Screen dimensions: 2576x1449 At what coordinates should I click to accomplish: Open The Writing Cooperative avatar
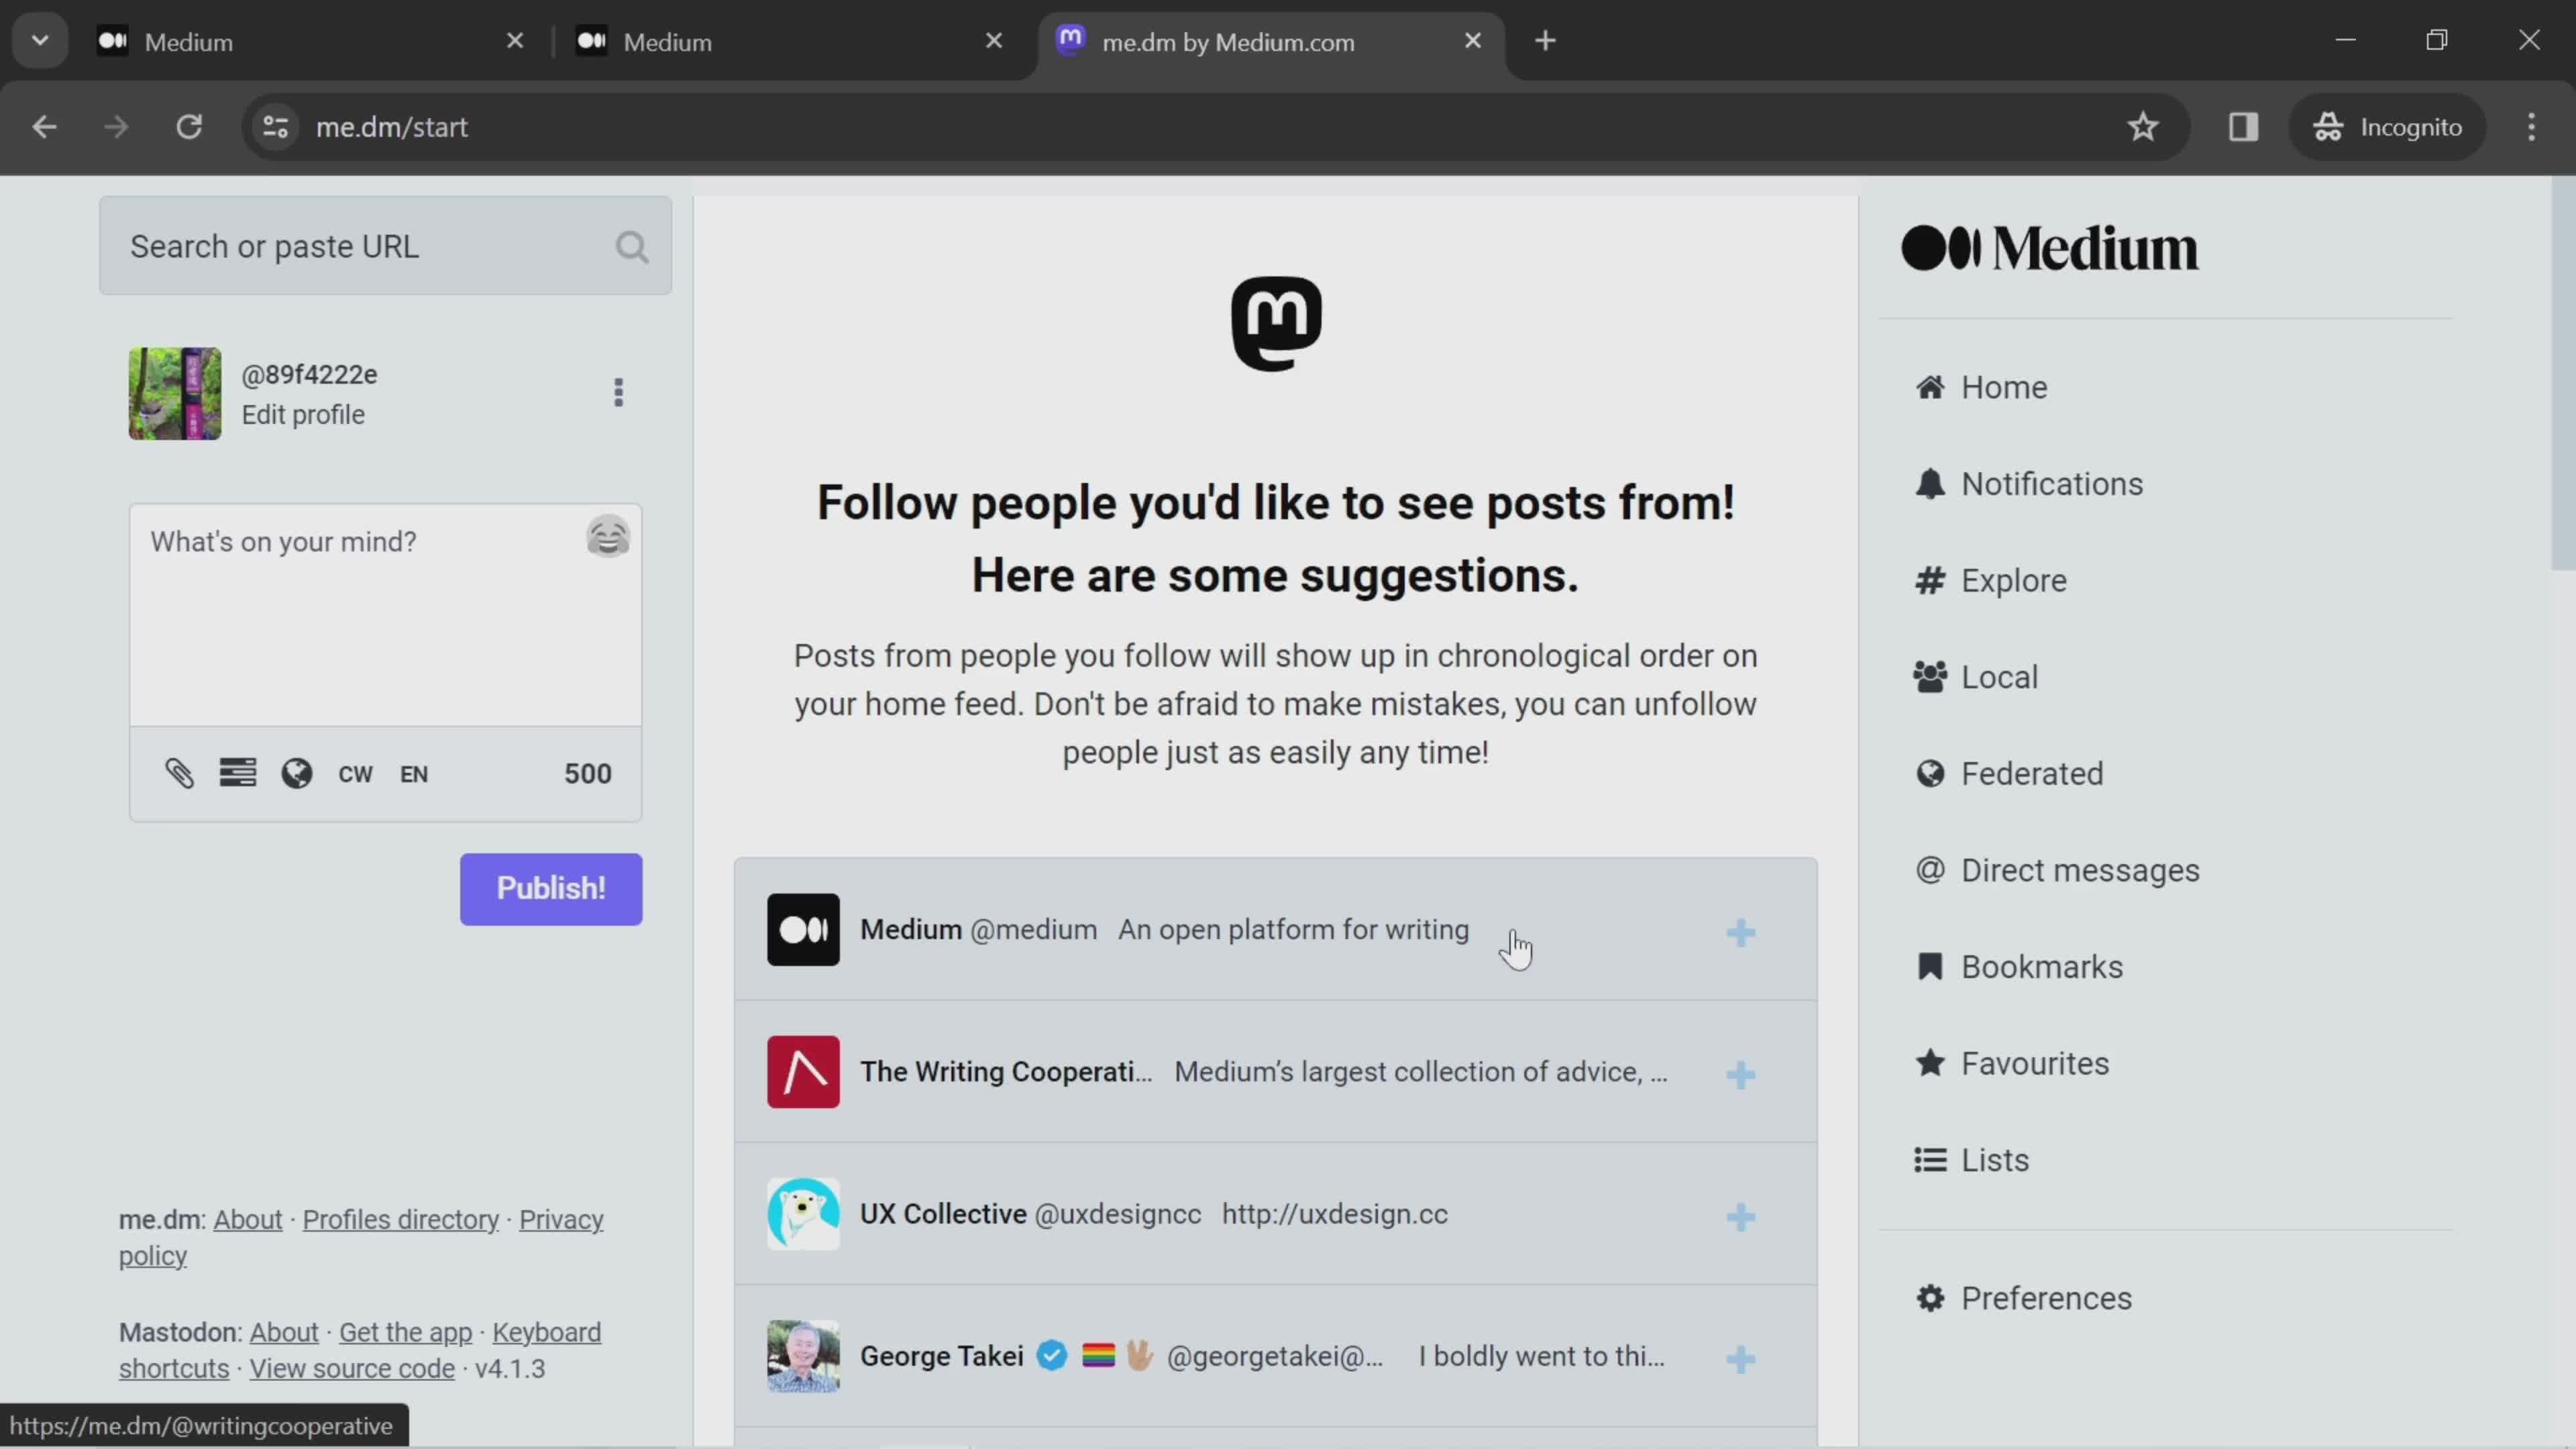pos(803,1071)
